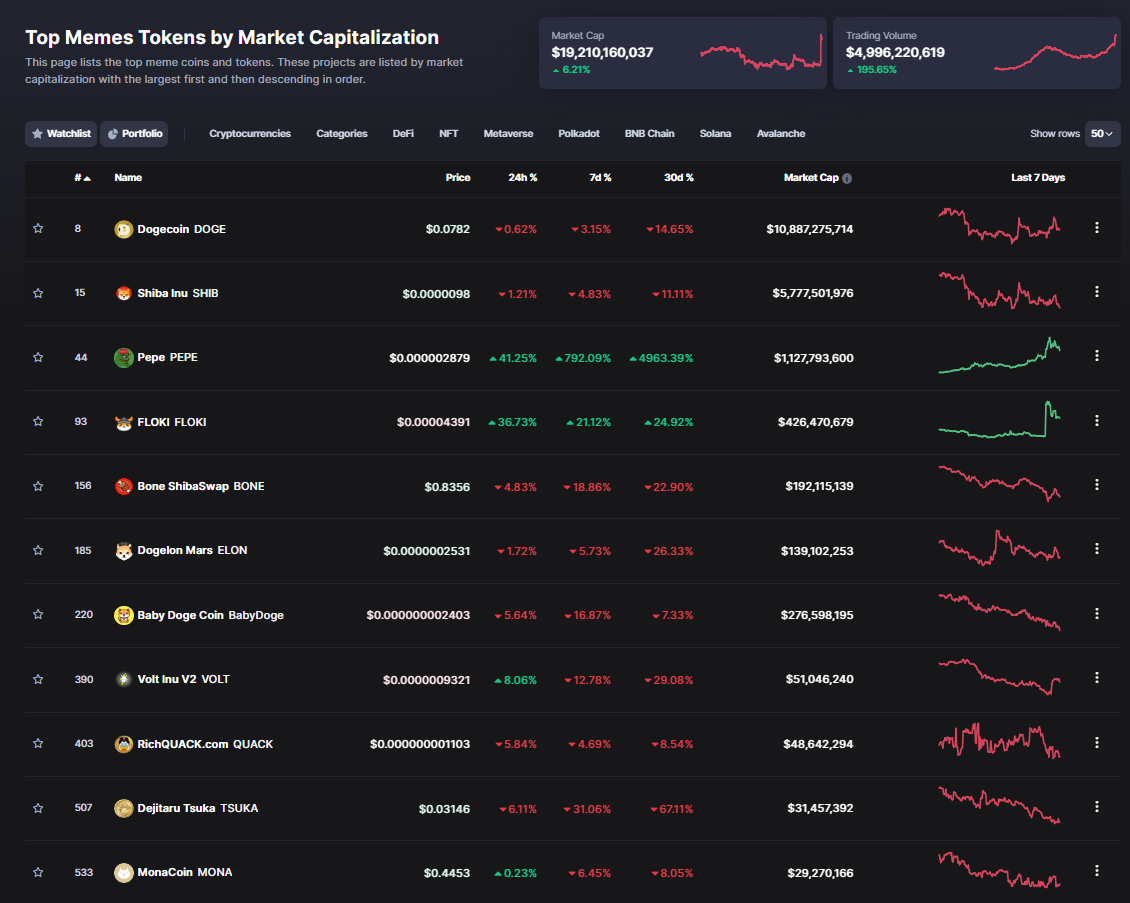
Task: Switch to the Solana tab
Action: pos(715,134)
